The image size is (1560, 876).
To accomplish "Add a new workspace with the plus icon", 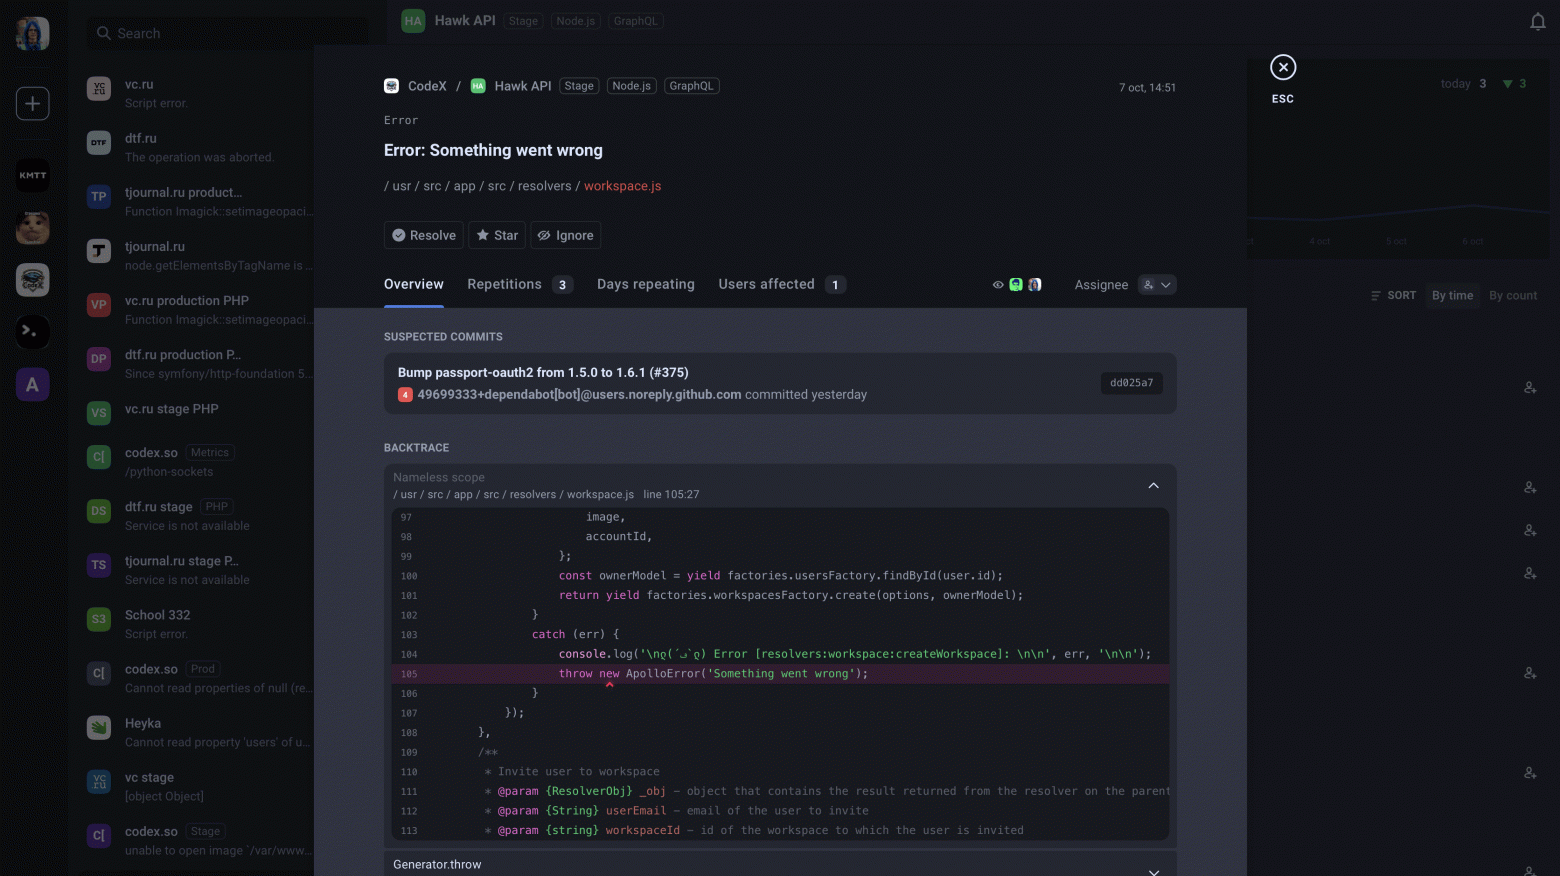I will (33, 103).
